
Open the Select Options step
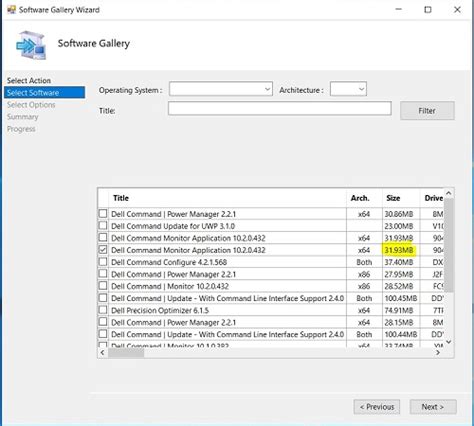pos(31,105)
